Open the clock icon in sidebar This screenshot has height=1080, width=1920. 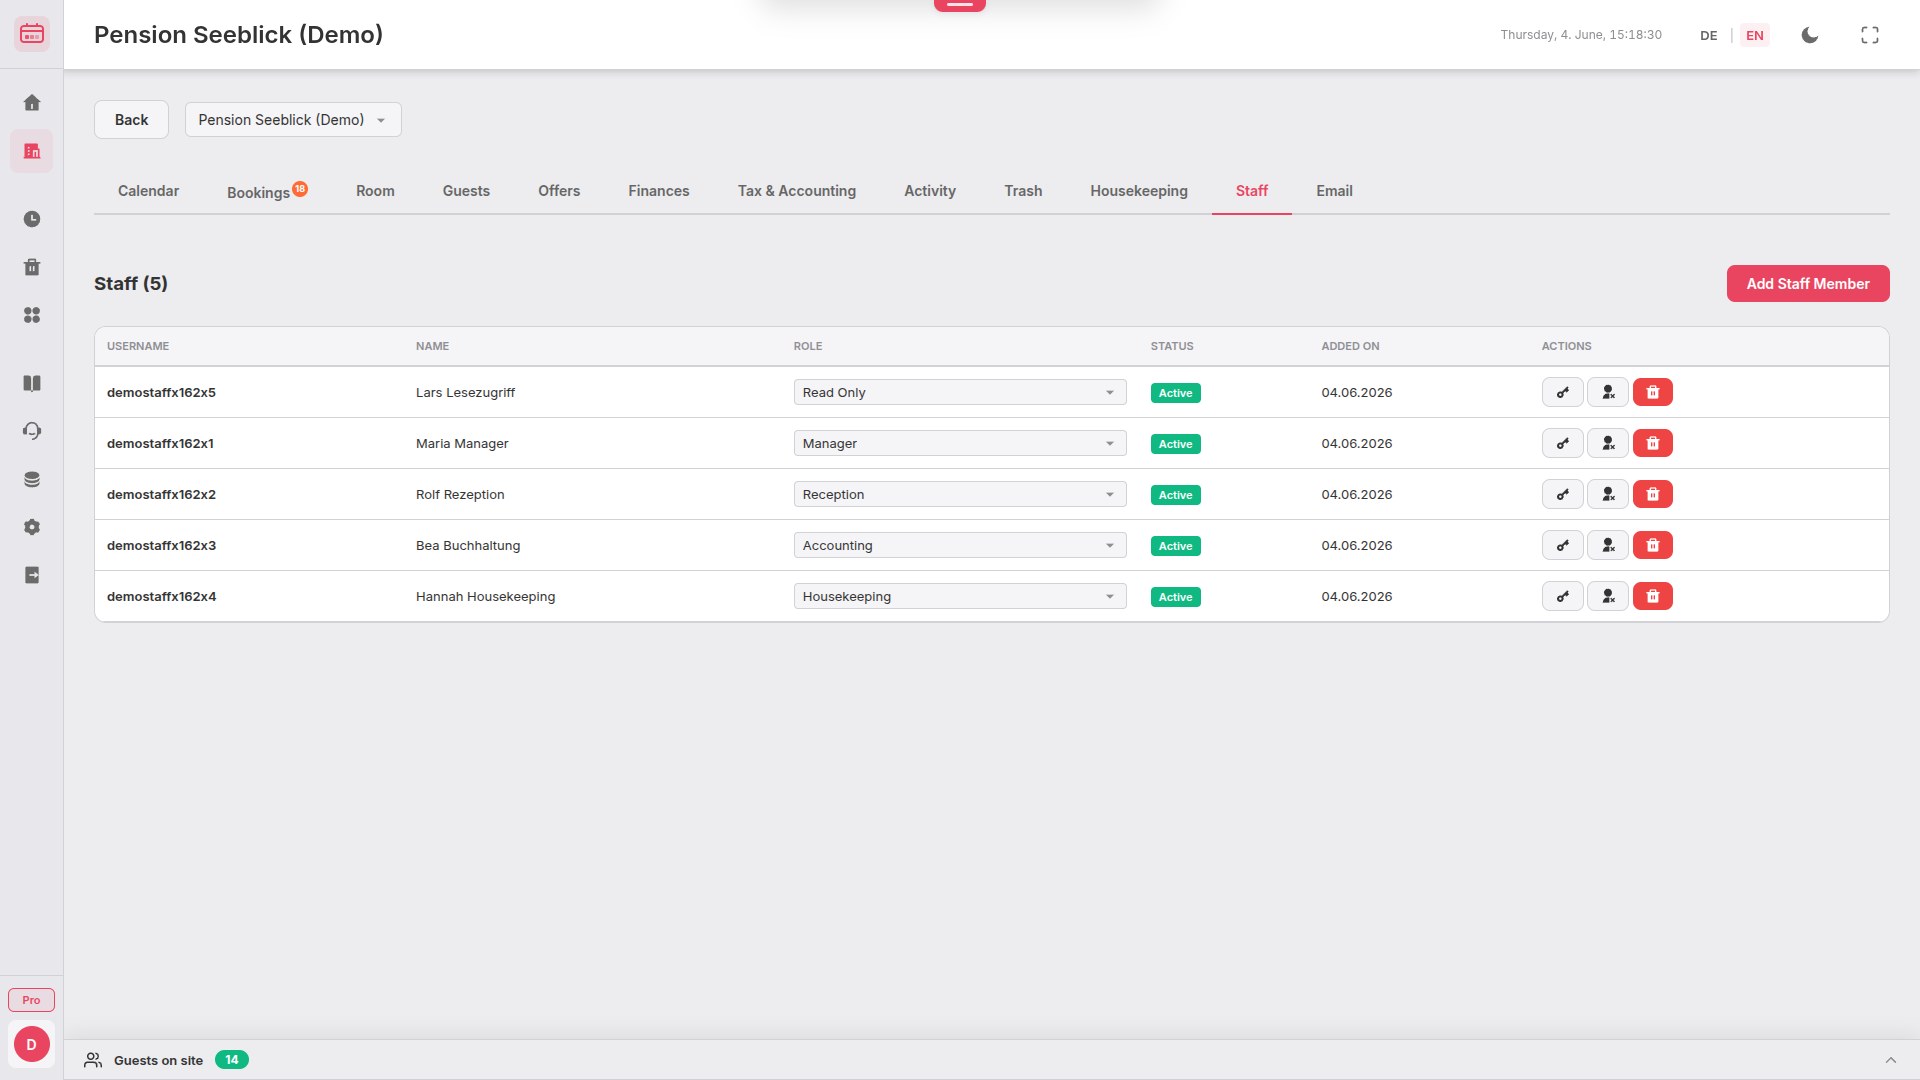coord(32,219)
